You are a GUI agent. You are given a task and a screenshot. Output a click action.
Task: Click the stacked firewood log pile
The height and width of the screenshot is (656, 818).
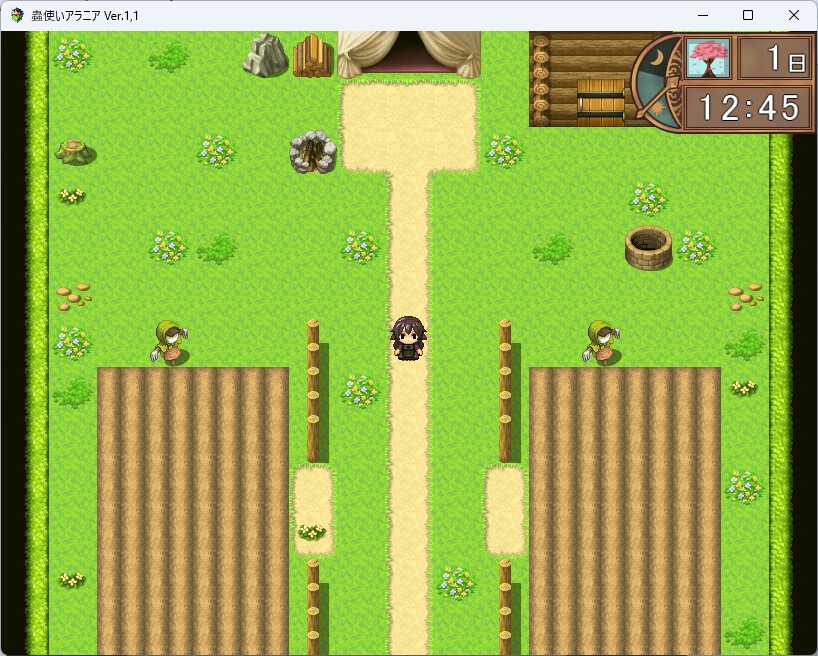pyautogui.click(x=312, y=56)
